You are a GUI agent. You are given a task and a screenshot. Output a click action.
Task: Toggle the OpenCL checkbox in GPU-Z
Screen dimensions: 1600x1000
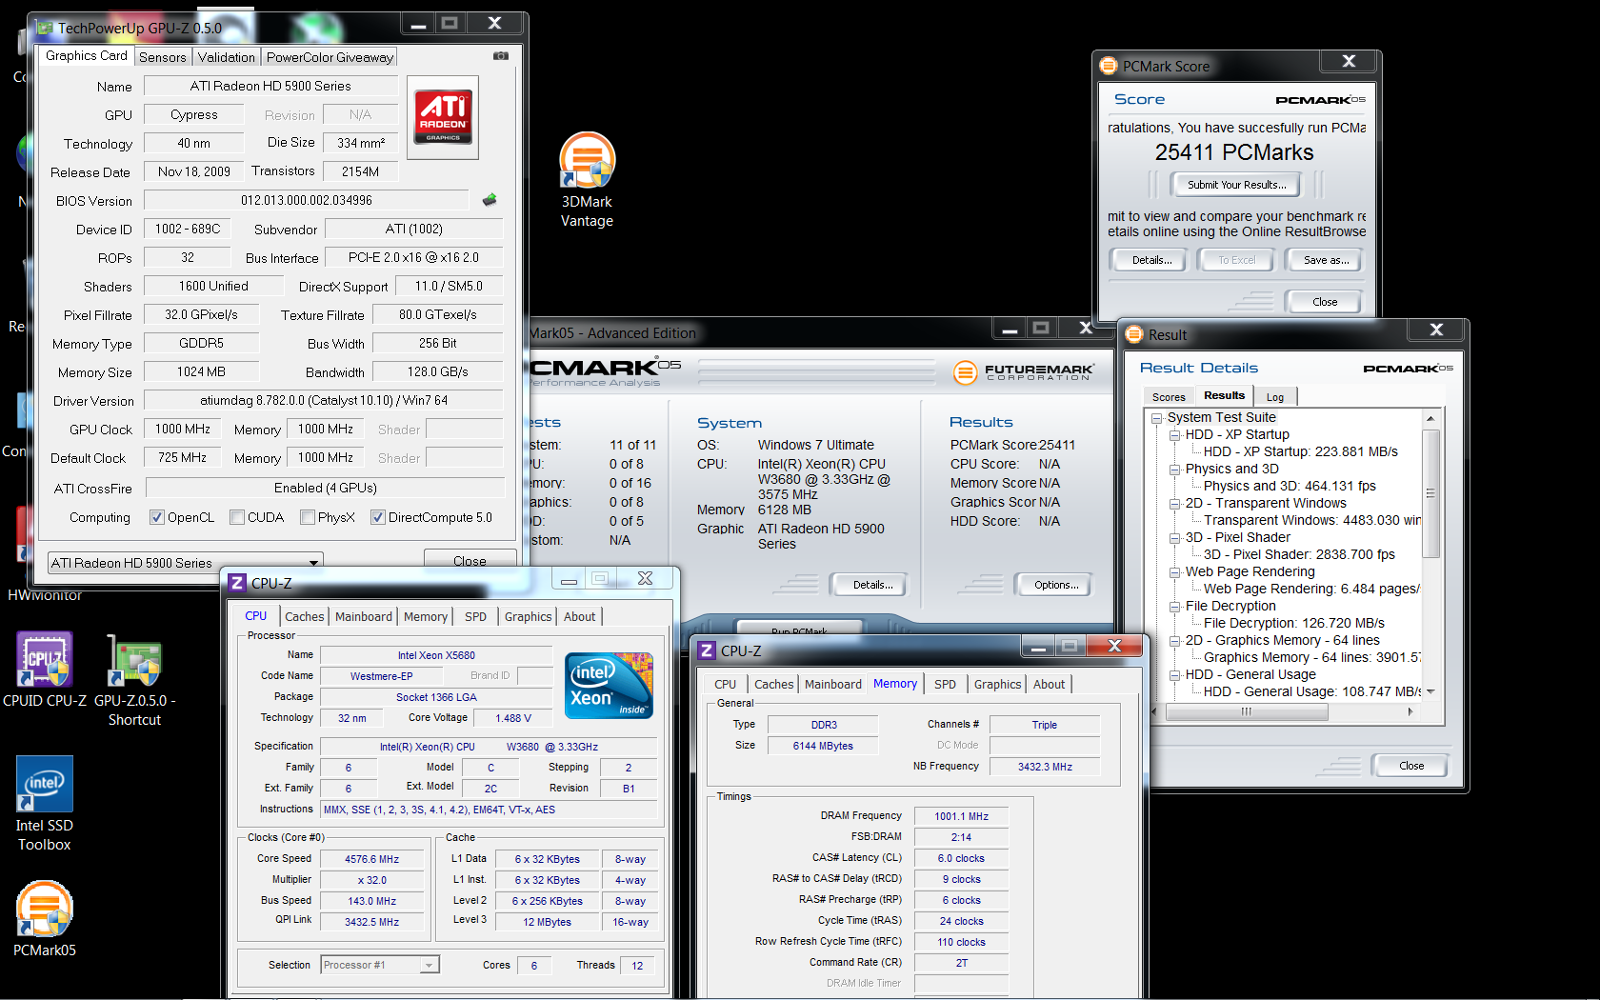click(x=157, y=517)
